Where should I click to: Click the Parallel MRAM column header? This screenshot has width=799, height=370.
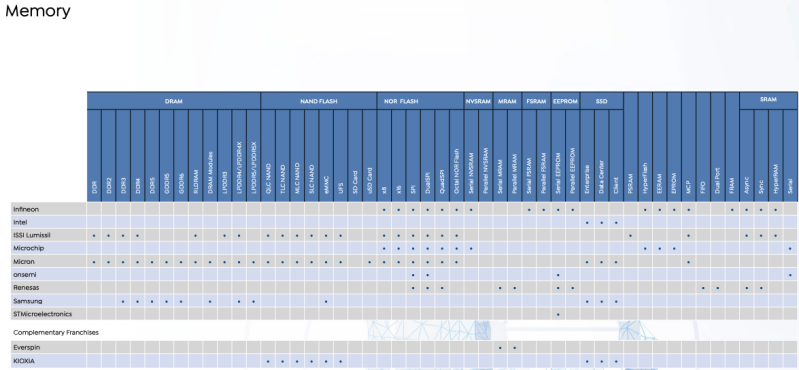click(x=515, y=155)
